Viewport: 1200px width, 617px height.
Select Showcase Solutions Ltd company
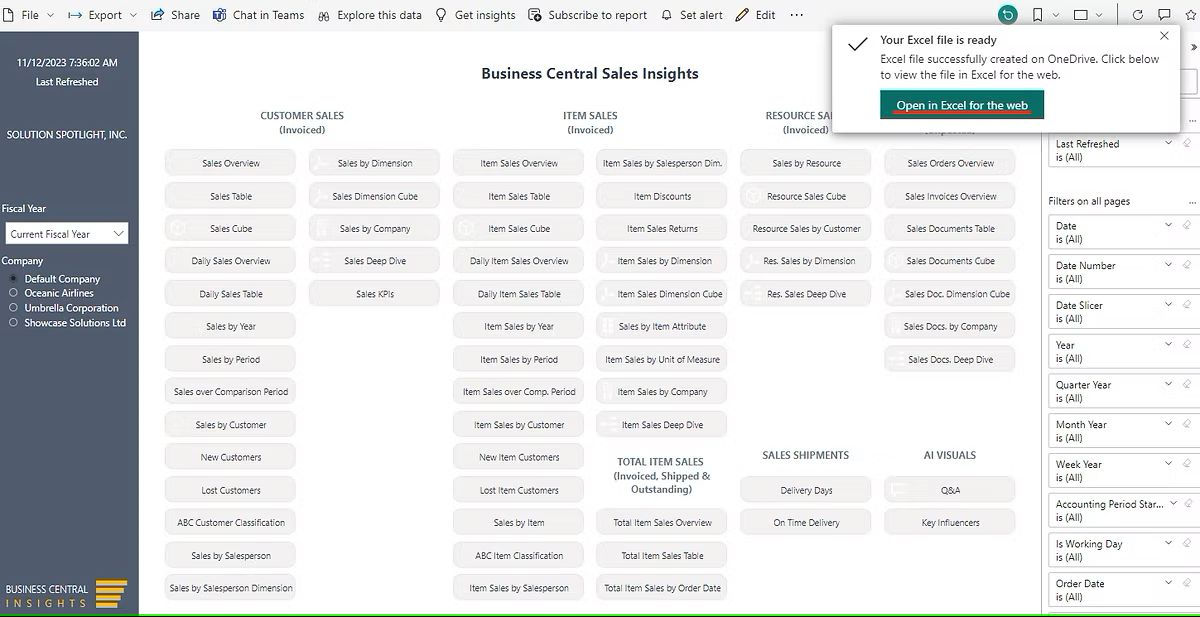click(14, 323)
